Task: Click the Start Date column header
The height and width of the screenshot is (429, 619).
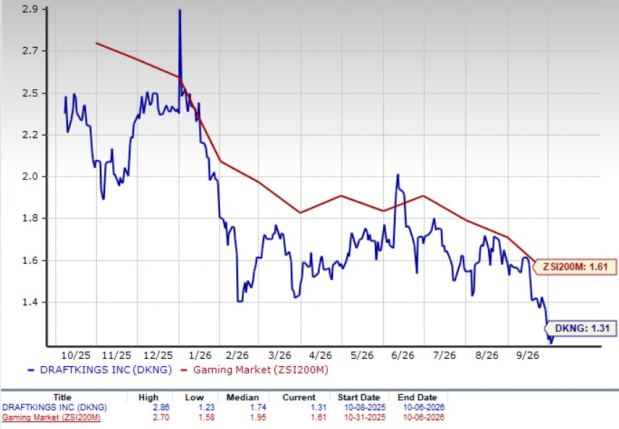Action: (359, 397)
